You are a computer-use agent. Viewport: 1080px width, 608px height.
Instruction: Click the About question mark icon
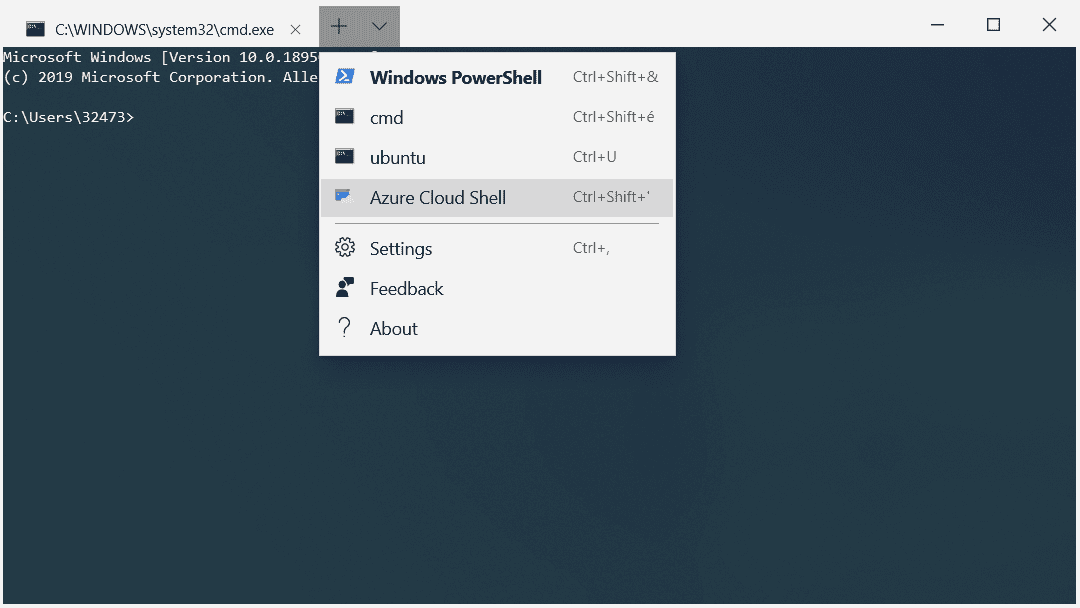point(344,327)
